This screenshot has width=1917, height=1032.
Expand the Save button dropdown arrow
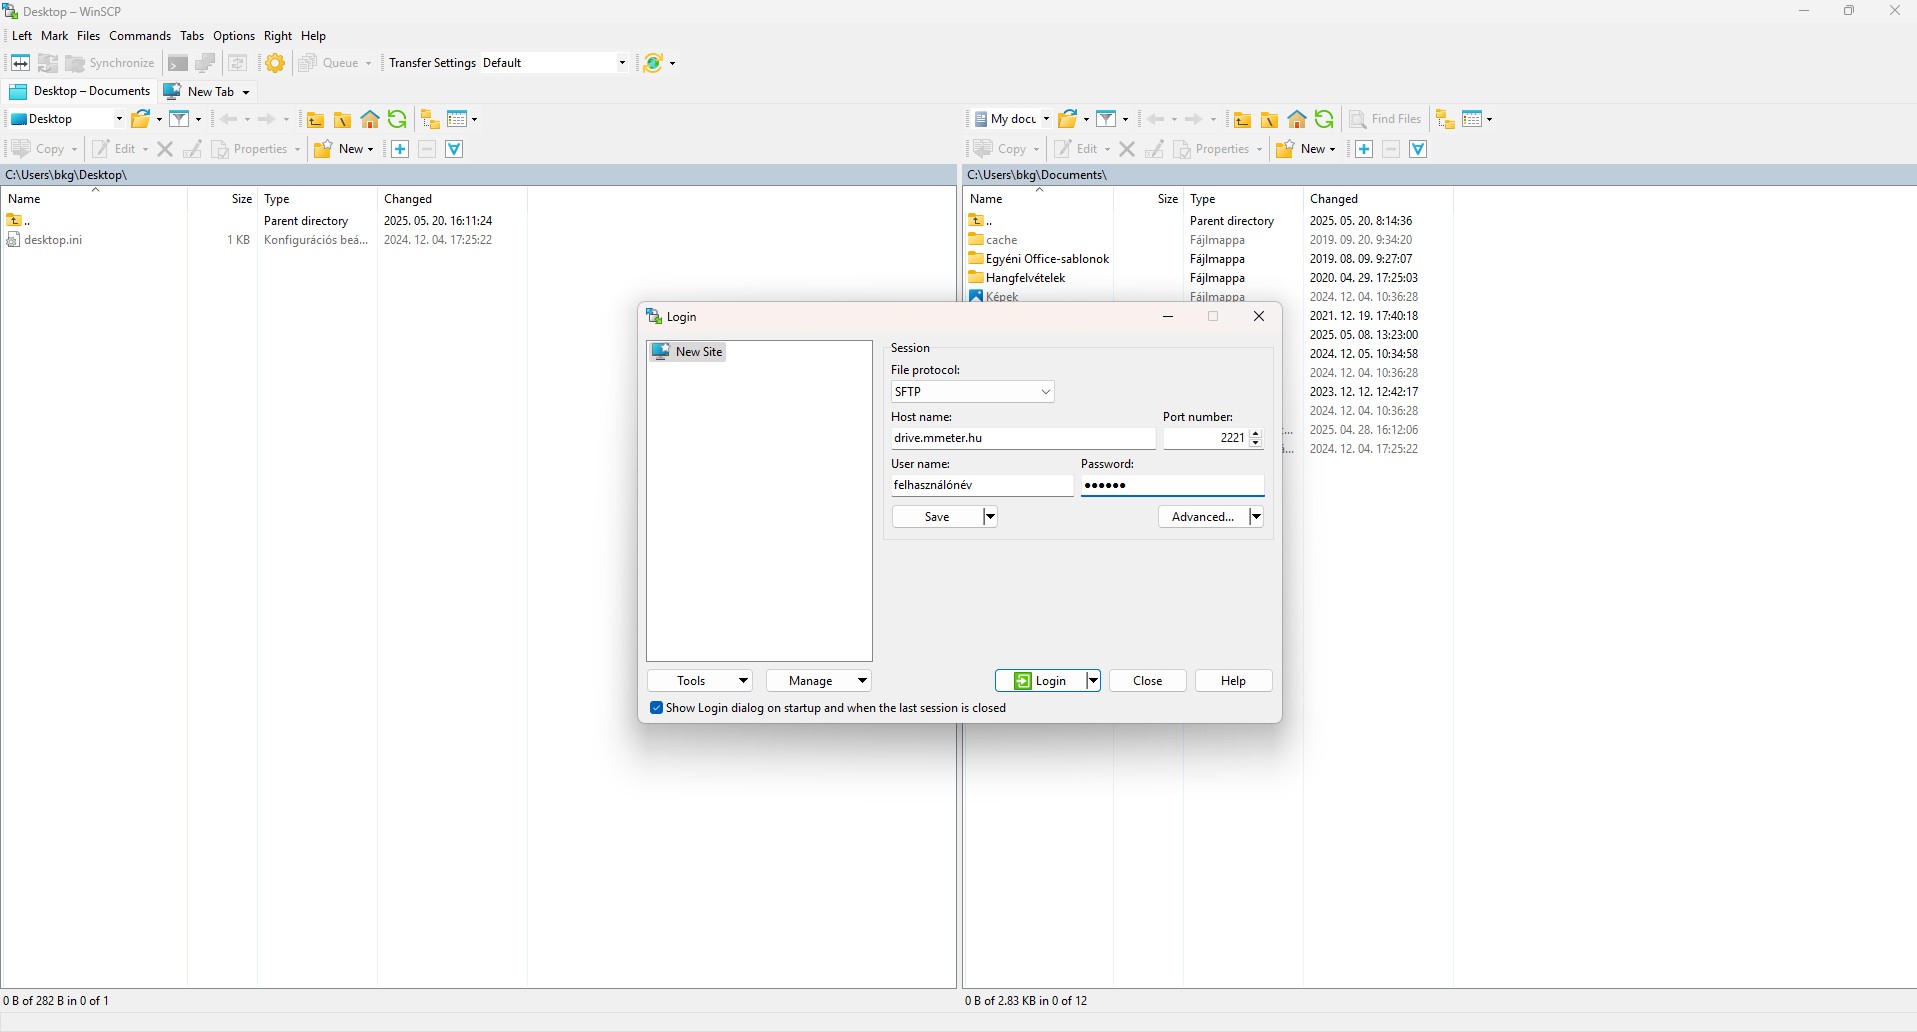pyautogui.click(x=990, y=517)
